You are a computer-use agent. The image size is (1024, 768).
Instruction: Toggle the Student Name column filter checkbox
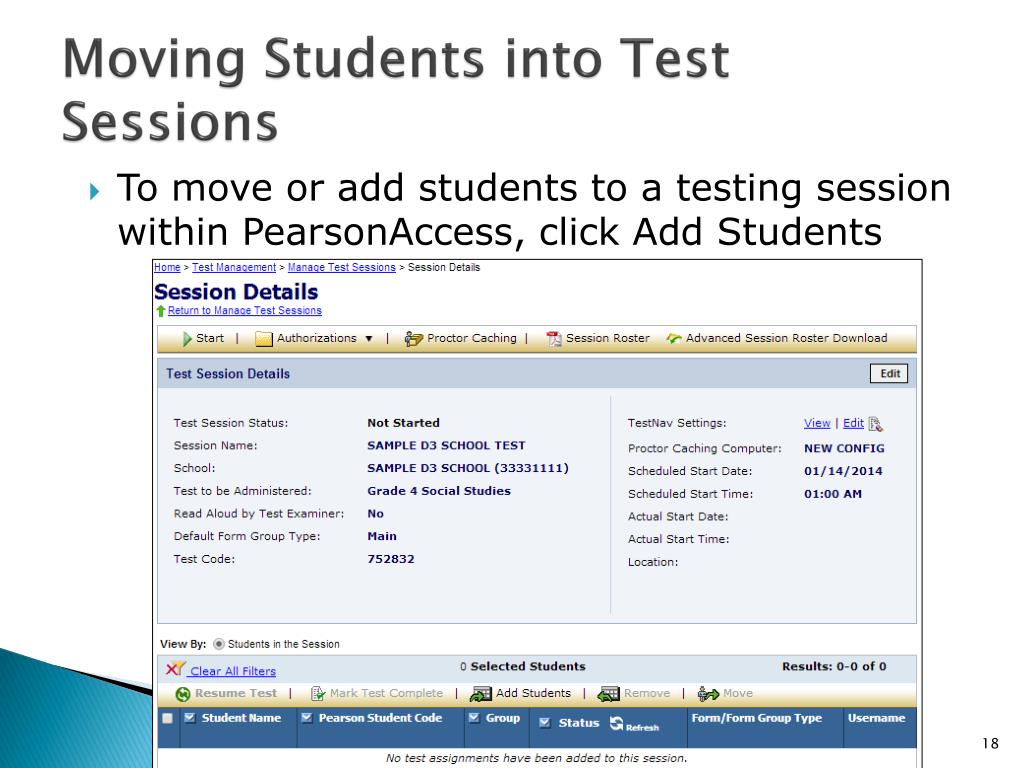coord(190,718)
